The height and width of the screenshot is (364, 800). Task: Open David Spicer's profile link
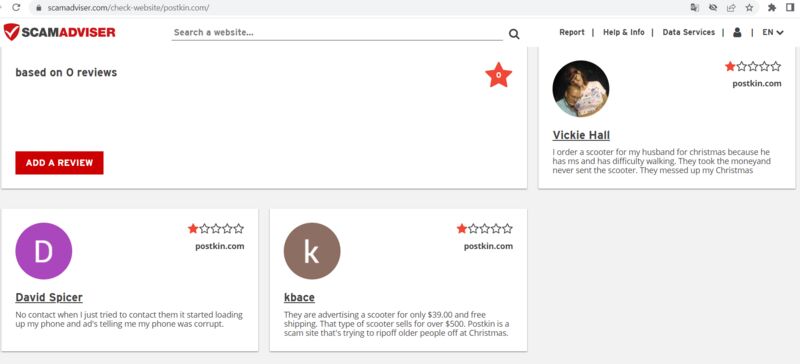49,298
